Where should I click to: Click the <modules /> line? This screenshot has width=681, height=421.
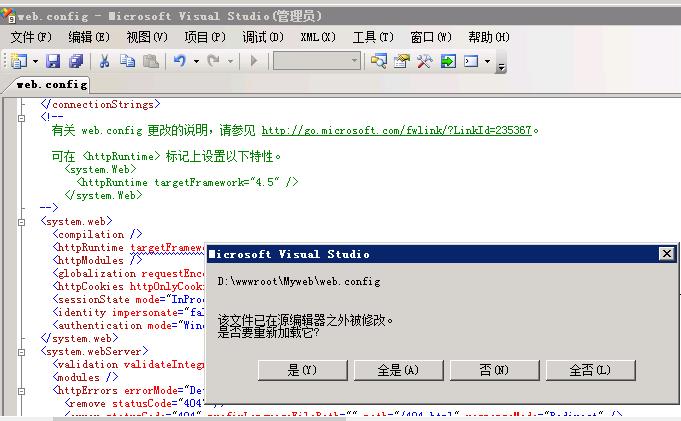(85, 377)
